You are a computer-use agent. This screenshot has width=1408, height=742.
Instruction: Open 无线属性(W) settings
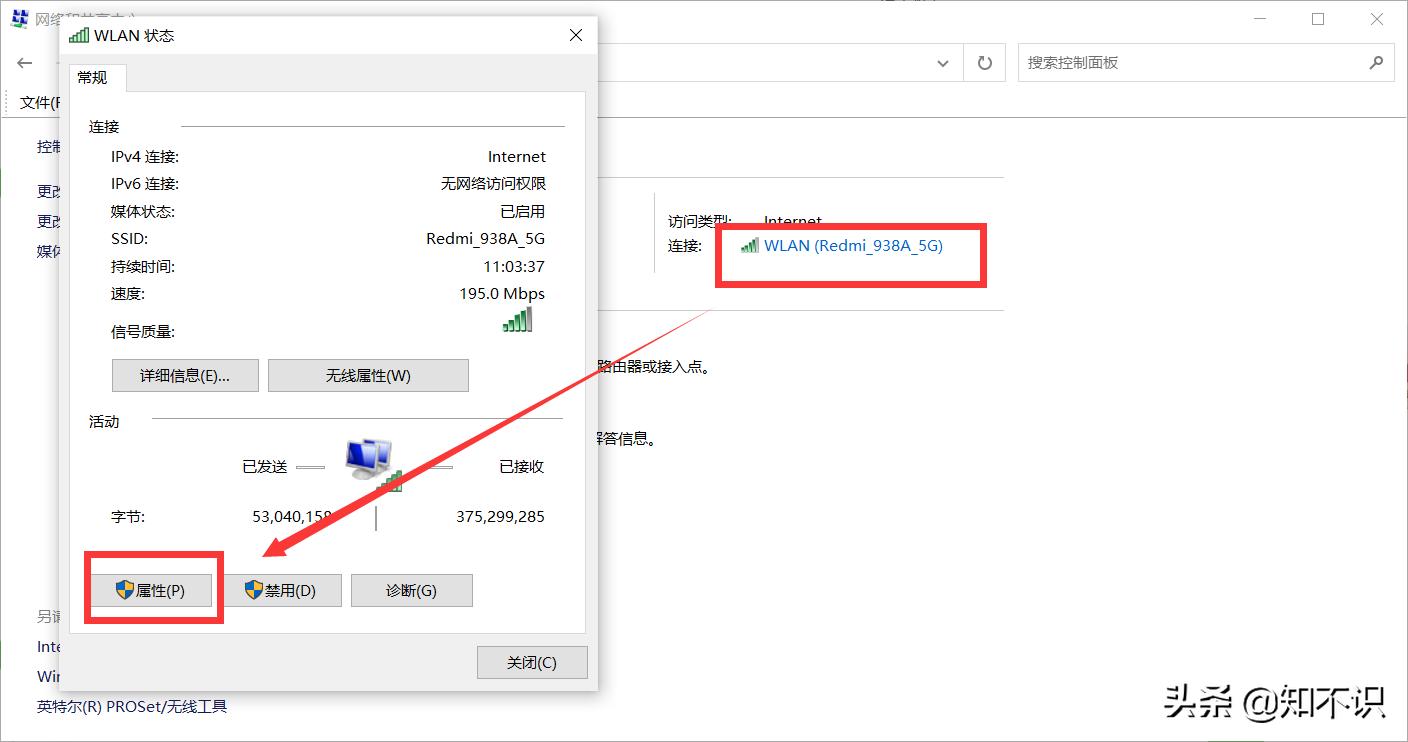coord(368,375)
